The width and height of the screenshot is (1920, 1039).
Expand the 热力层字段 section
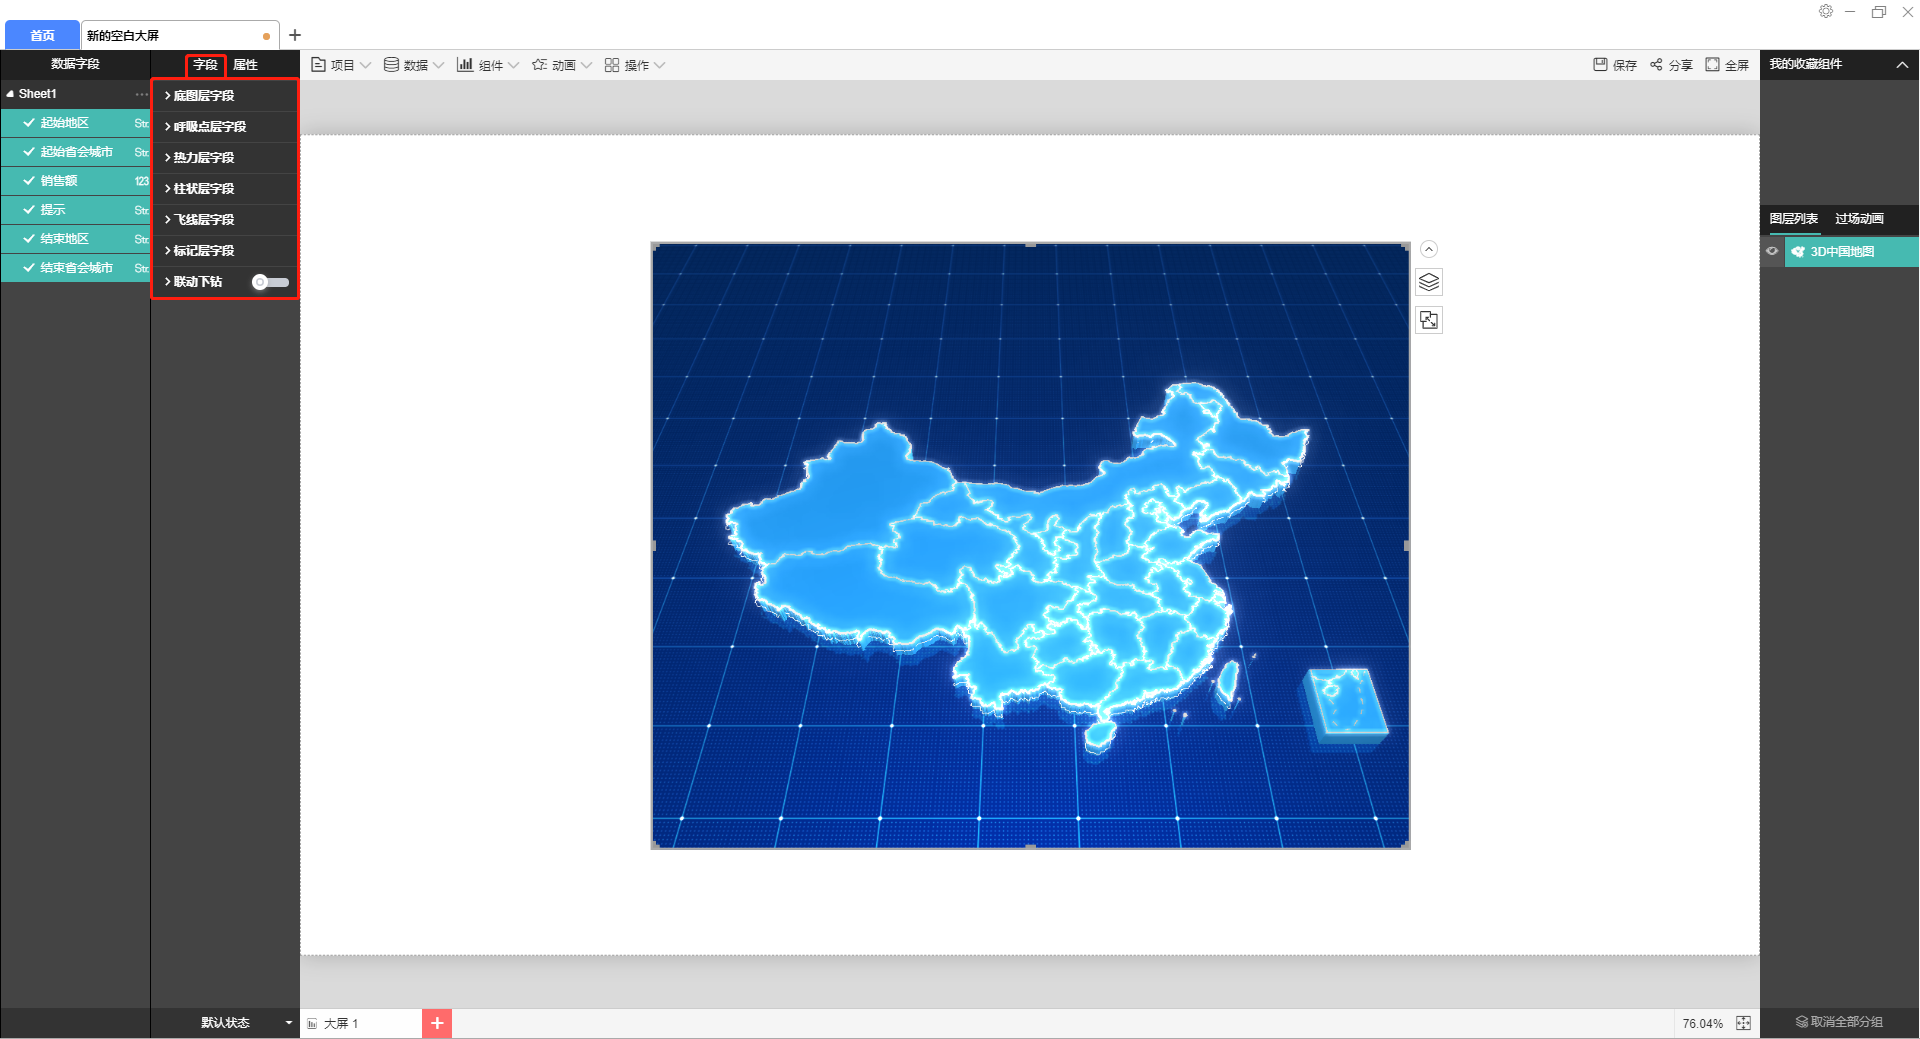(x=203, y=158)
